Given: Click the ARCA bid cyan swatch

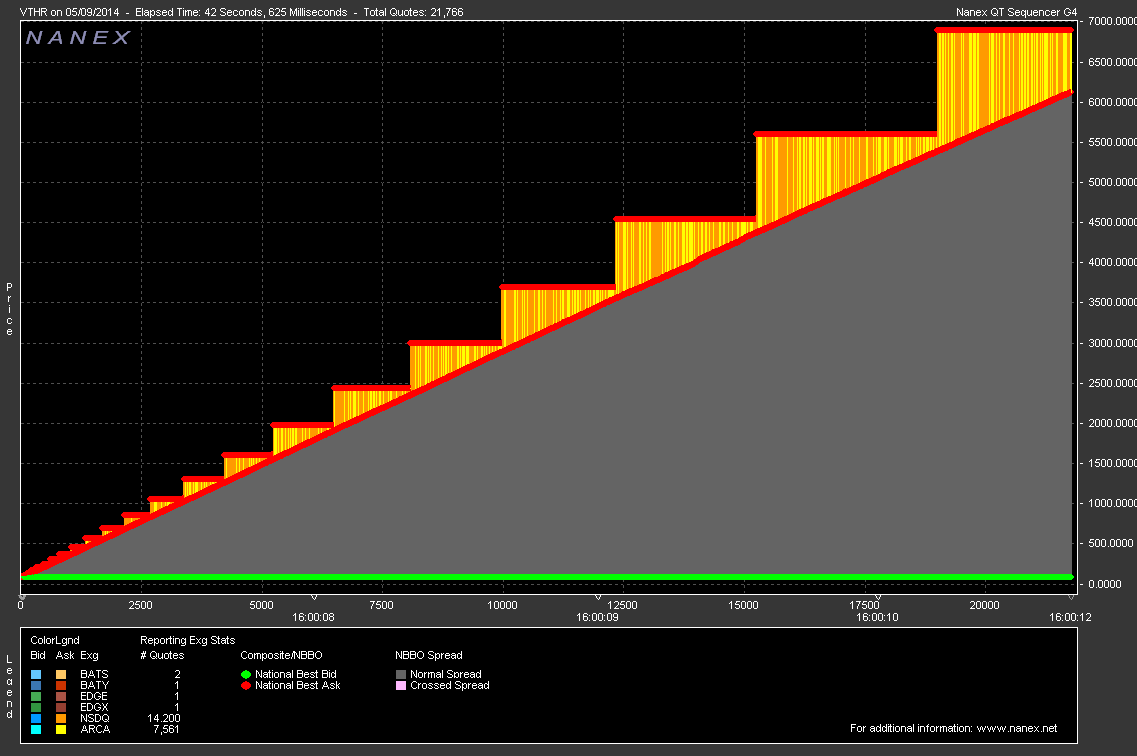Looking at the screenshot, I should tap(36, 729).
